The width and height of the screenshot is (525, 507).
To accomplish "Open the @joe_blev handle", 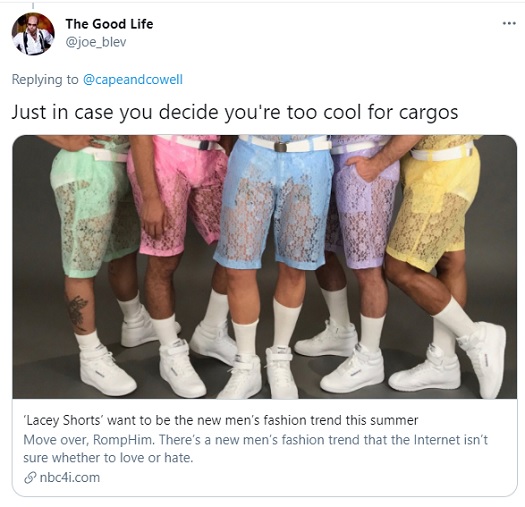I will pyautogui.click(x=96, y=42).
